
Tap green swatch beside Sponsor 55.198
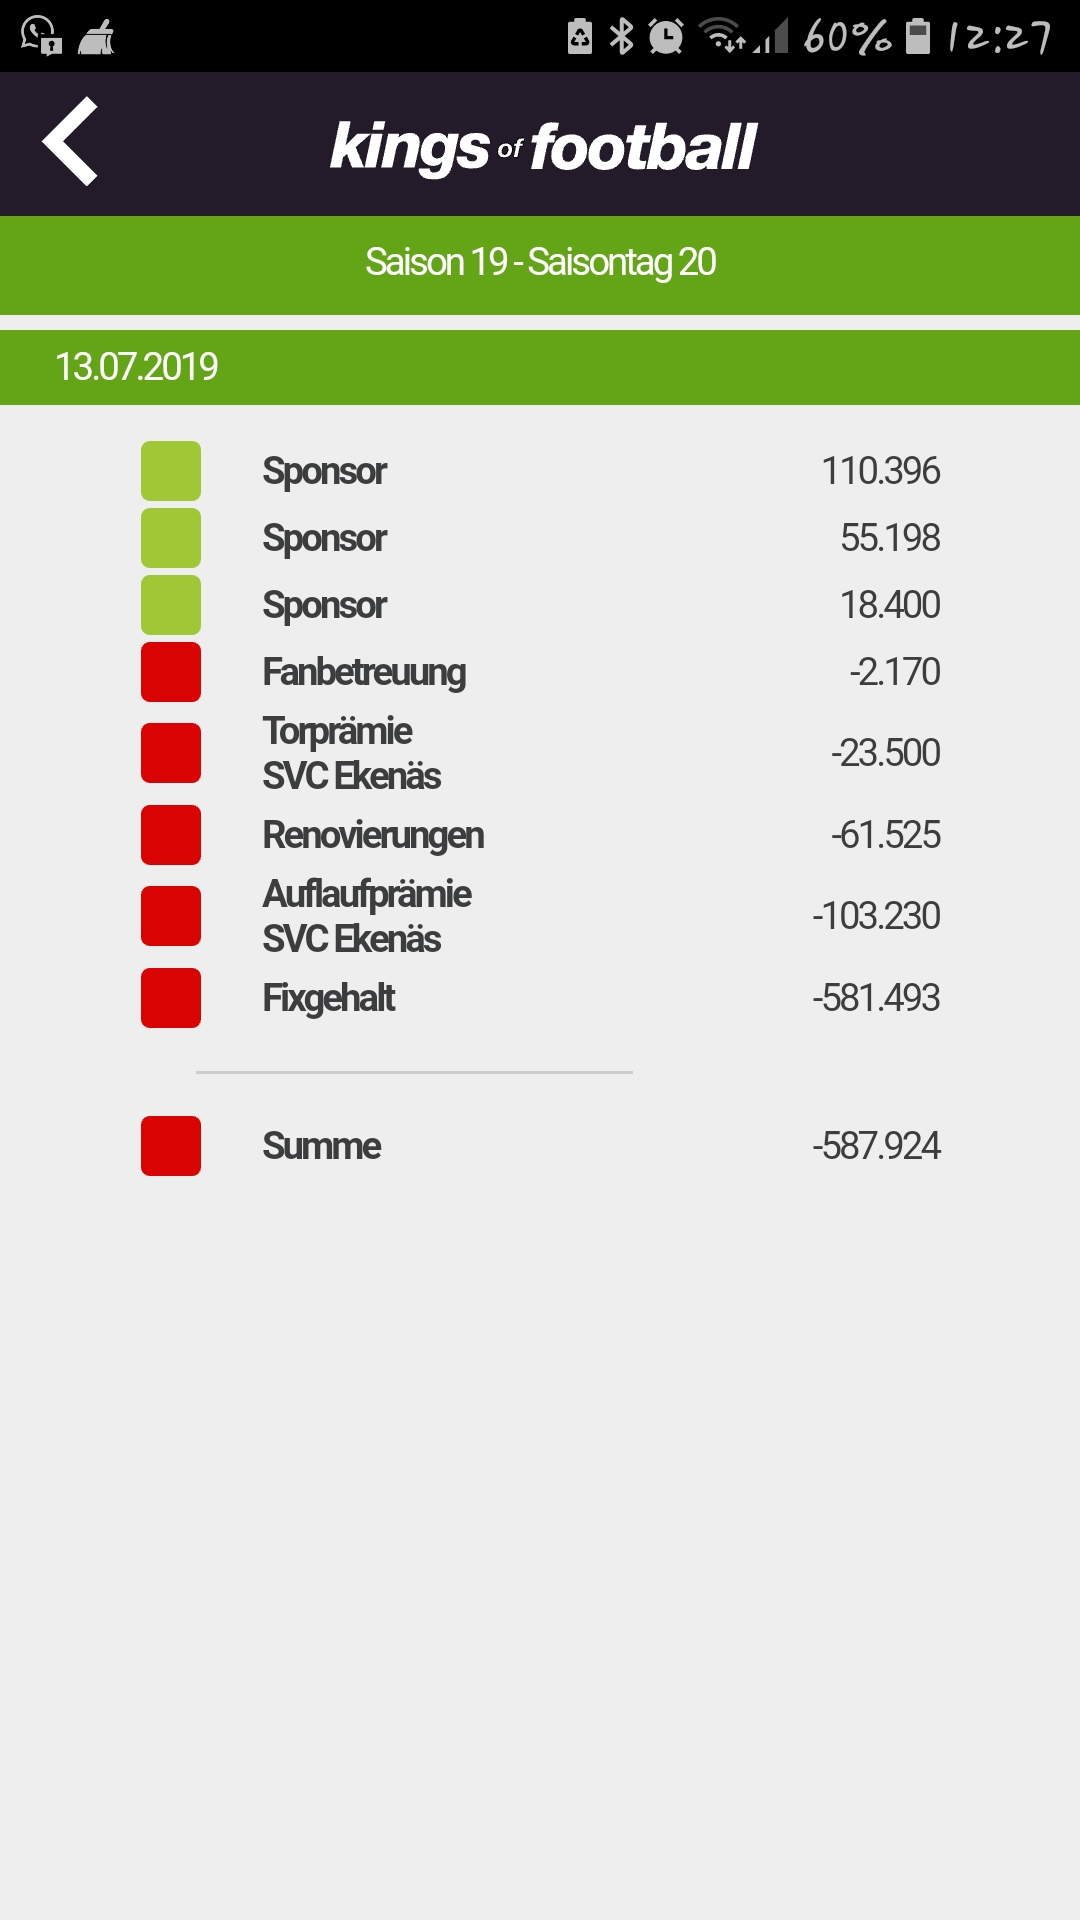171,538
